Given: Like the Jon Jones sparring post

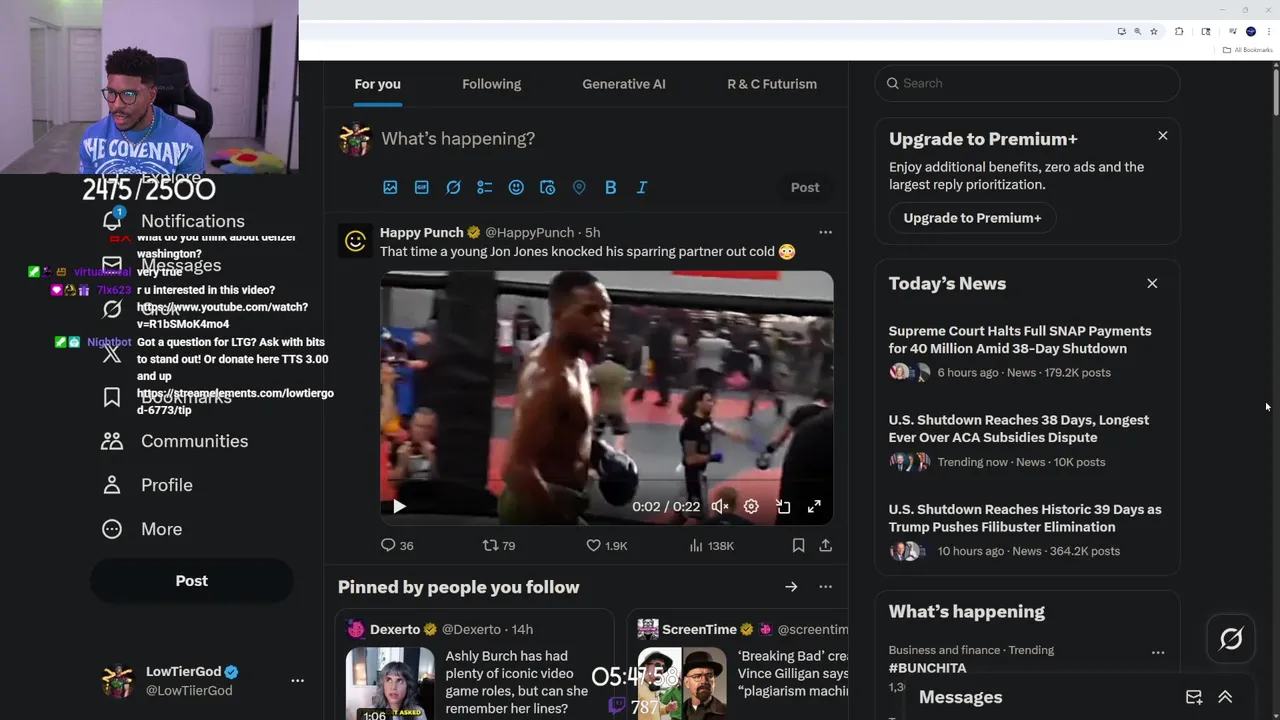Looking at the screenshot, I should pos(606,545).
